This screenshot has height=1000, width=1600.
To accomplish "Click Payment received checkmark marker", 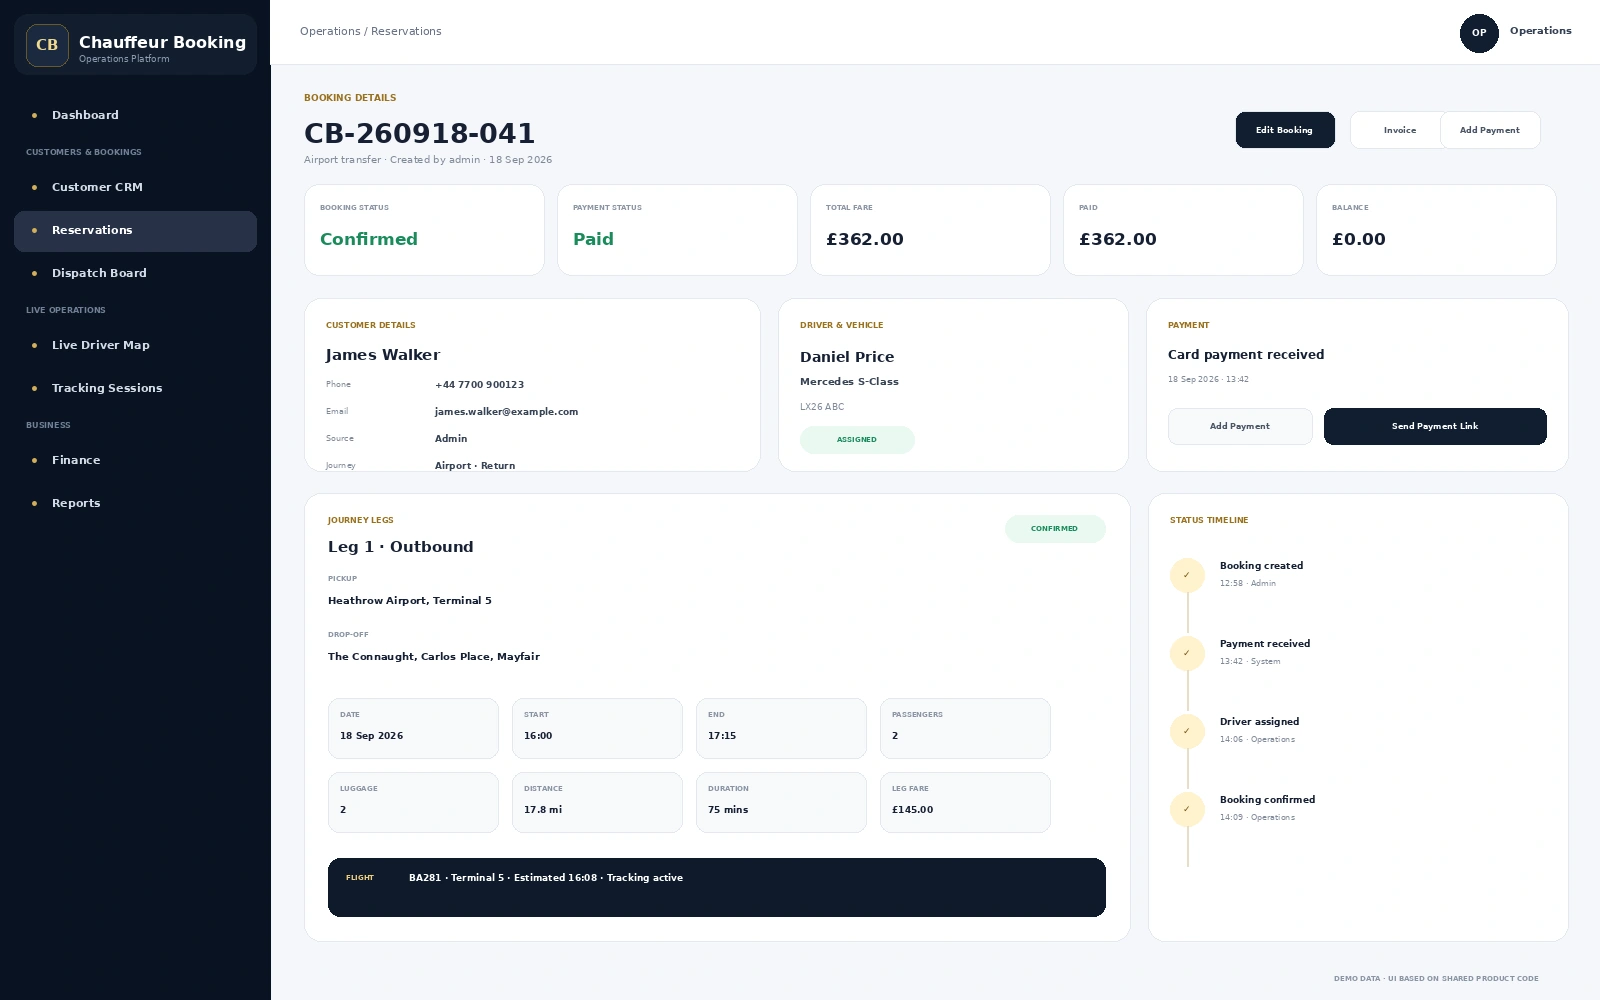I will [x=1187, y=653].
